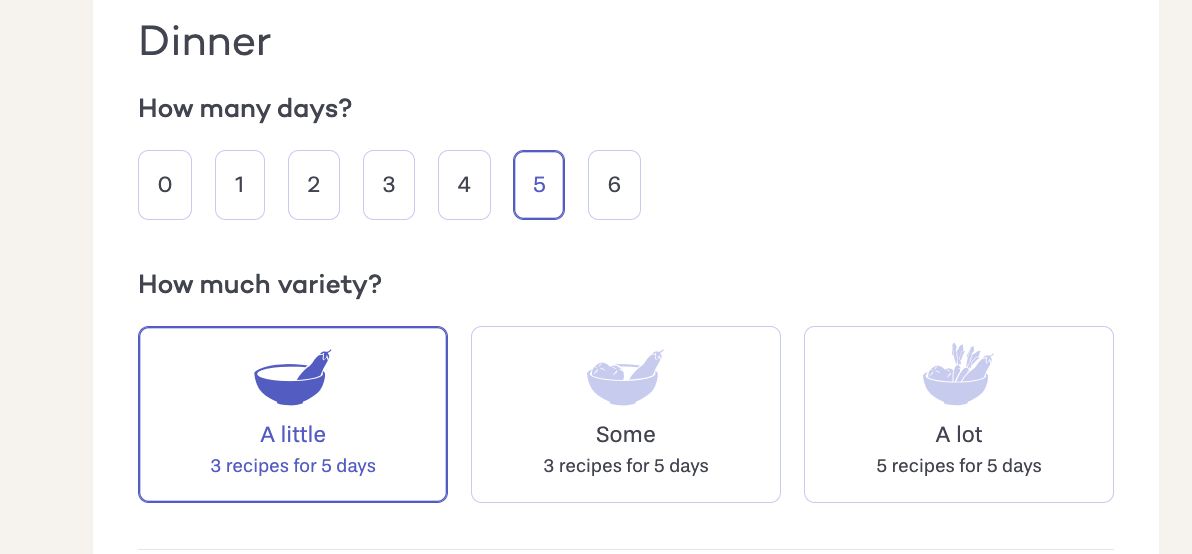
Task: Click the bowl icon above Some
Action: [626, 377]
